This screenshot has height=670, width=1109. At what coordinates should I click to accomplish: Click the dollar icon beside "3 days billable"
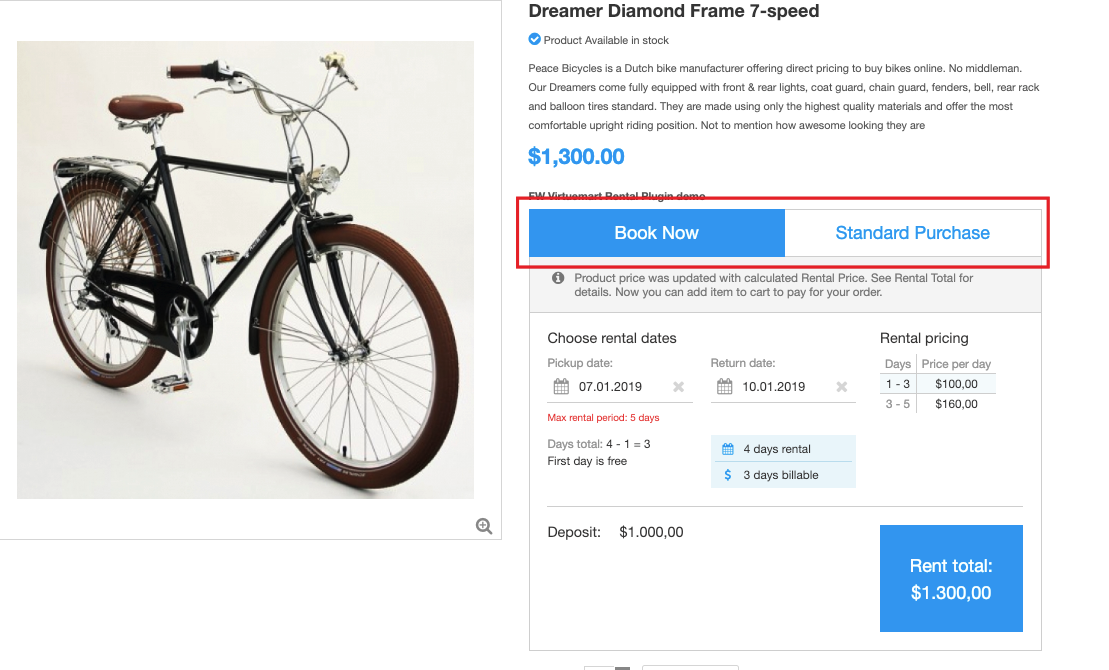pos(728,475)
